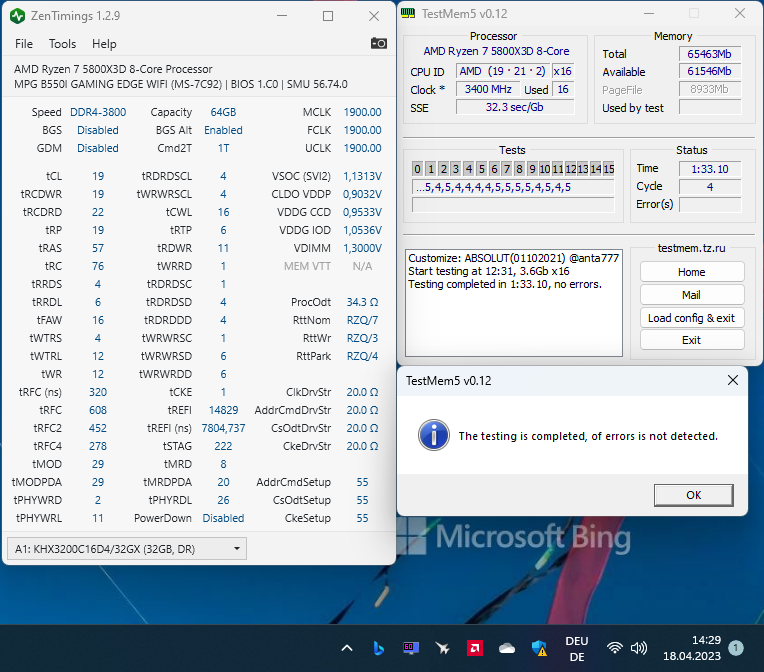The height and width of the screenshot is (672, 764).
Task: Click the ProcOdt value 34.3 Ω
Action: coord(362,302)
